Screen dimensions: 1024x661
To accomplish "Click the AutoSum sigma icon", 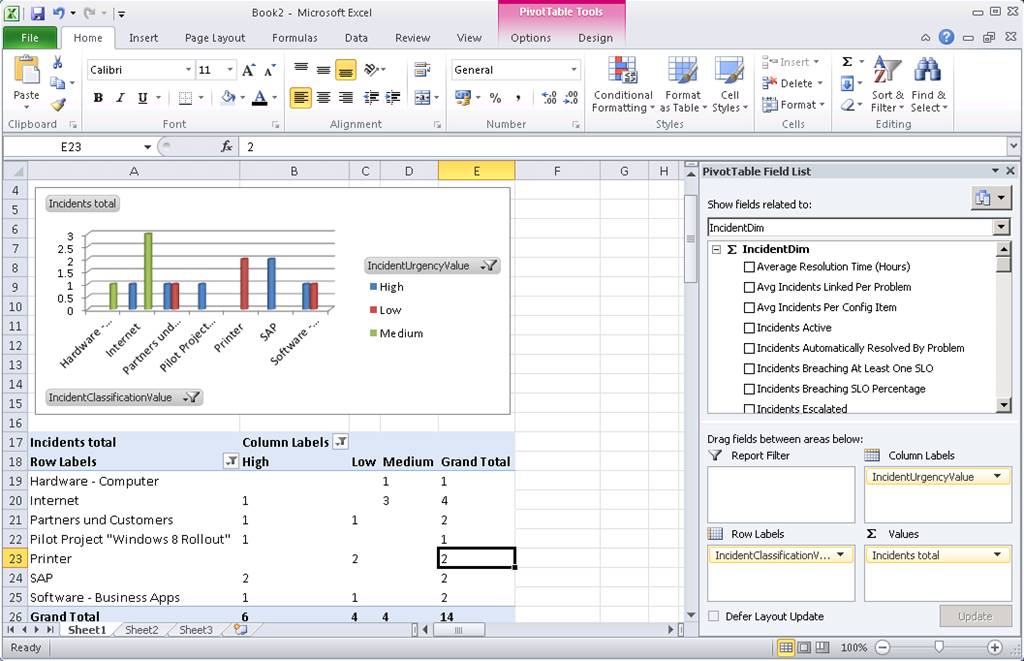I will [x=847, y=62].
